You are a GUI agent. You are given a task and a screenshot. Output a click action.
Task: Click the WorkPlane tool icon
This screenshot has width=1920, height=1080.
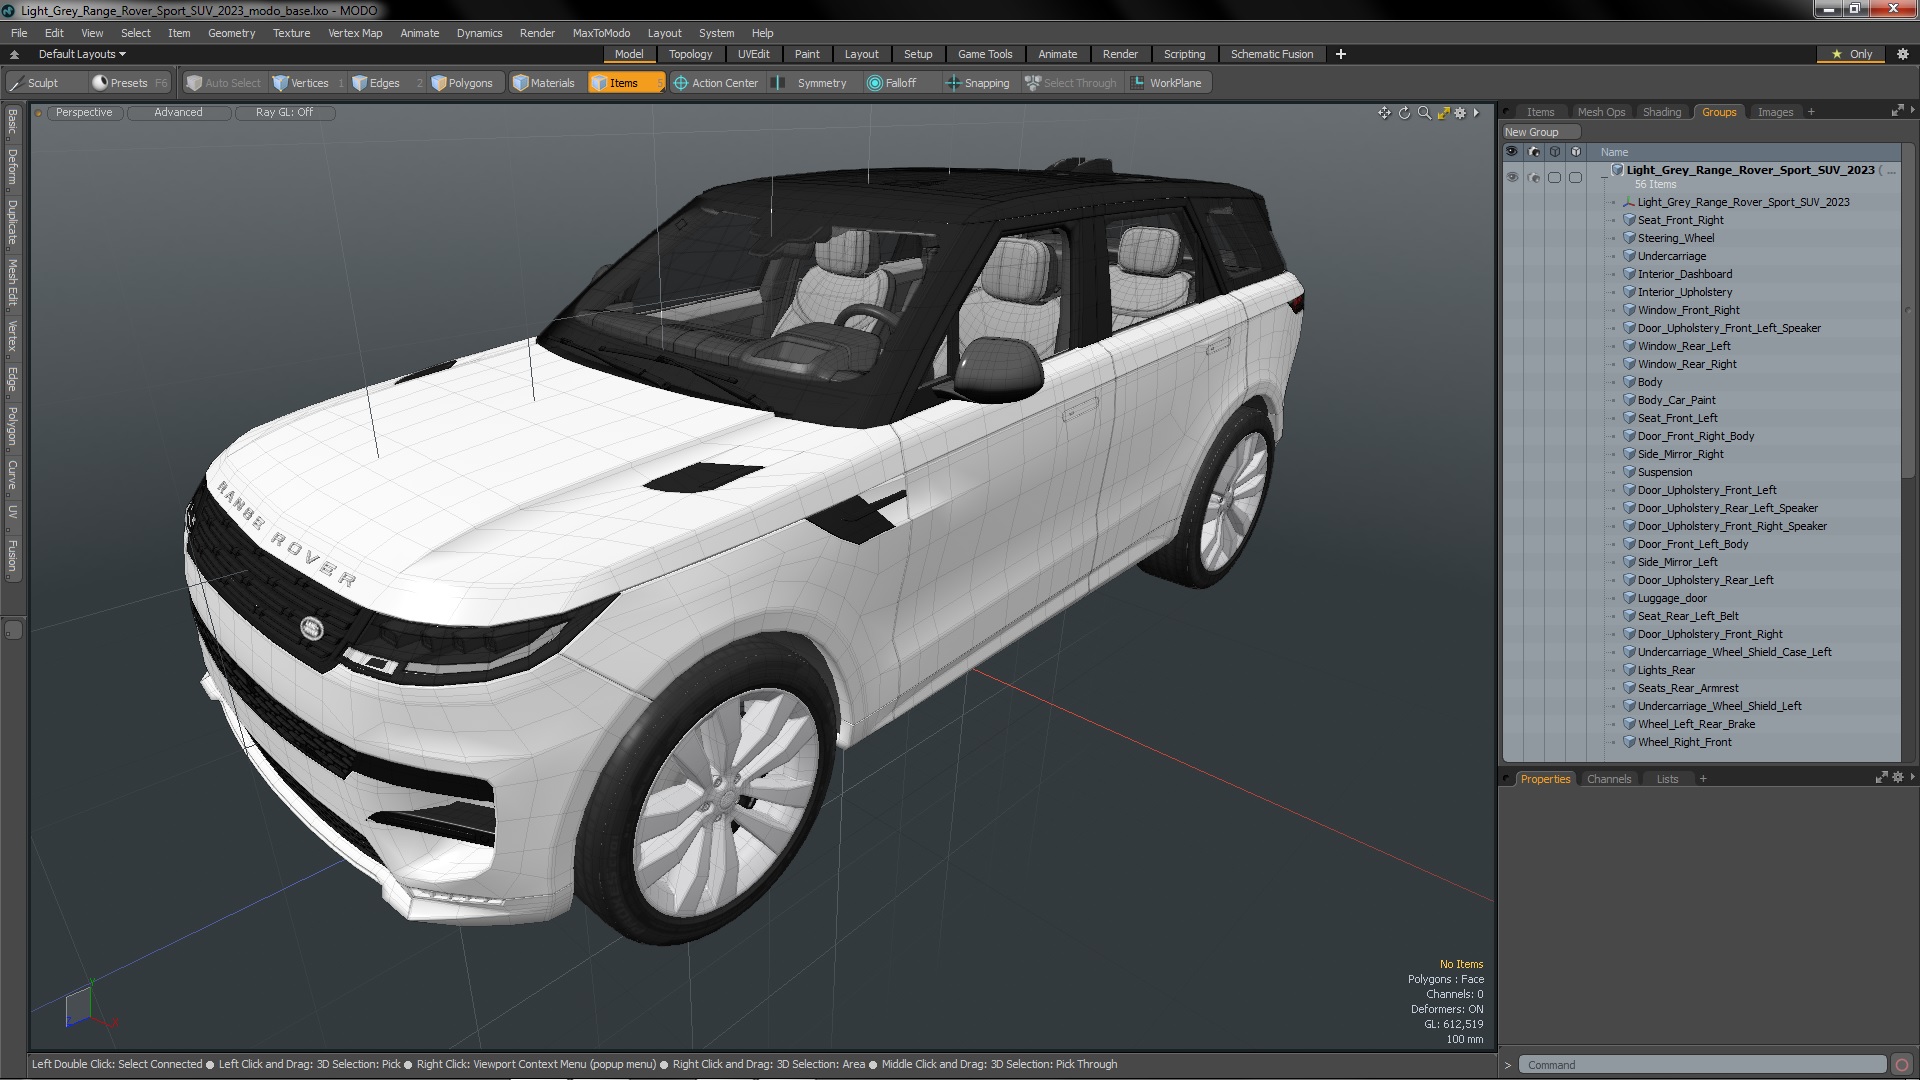(1138, 83)
